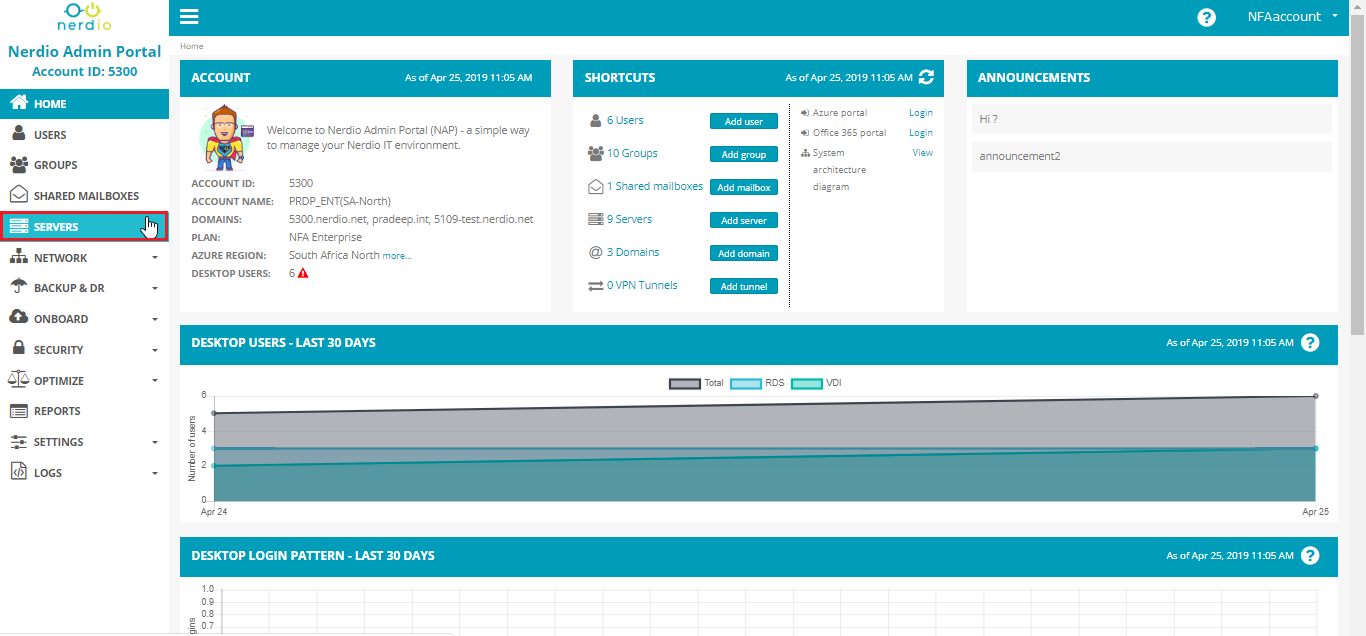Click the Add domain button
1366x636 pixels.
(744, 253)
